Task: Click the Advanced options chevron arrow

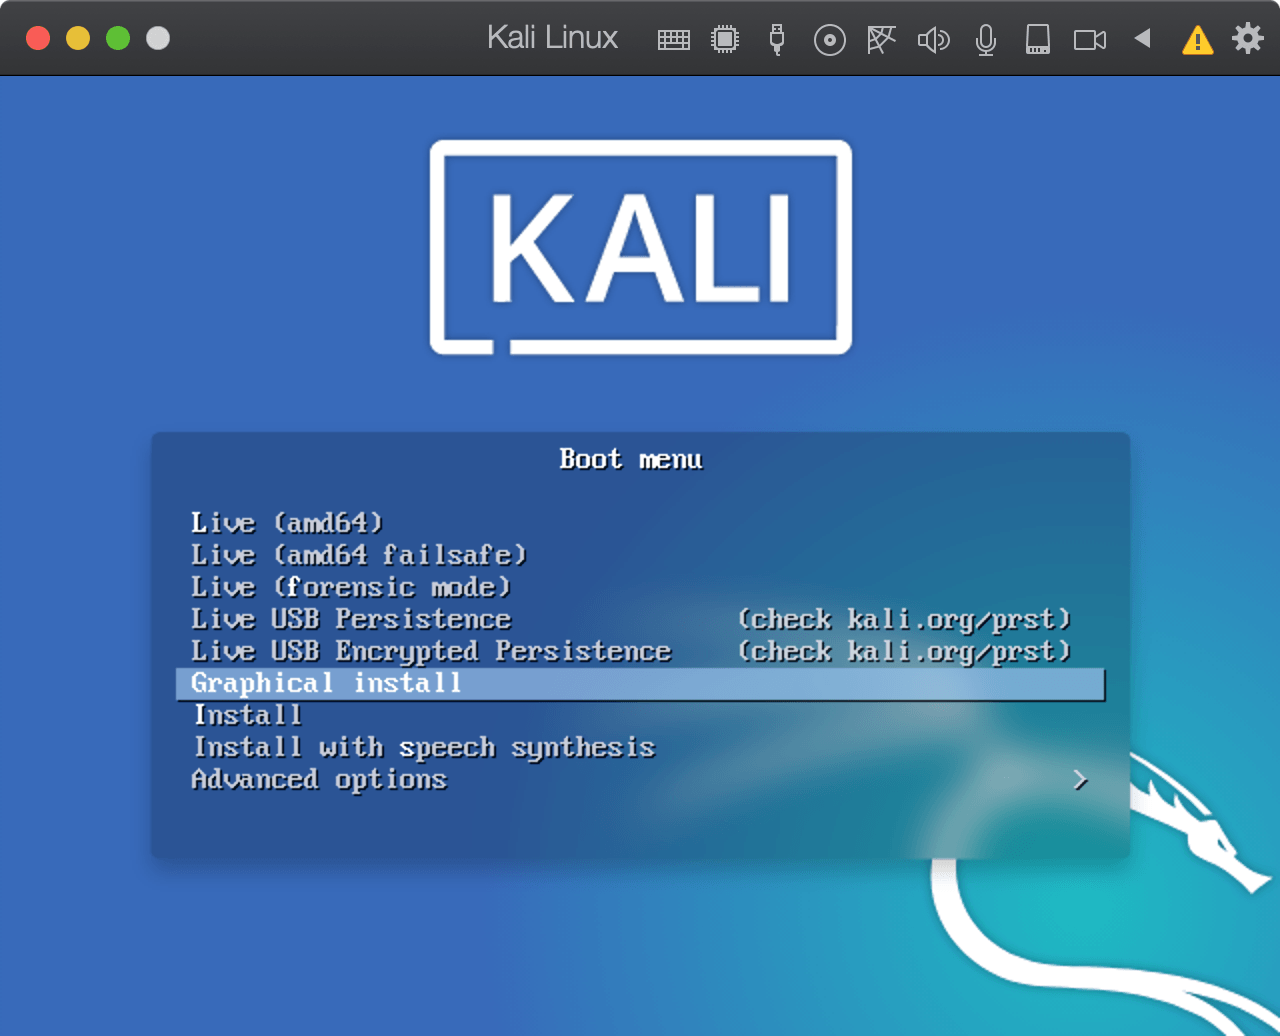Action: click(1080, 780)
